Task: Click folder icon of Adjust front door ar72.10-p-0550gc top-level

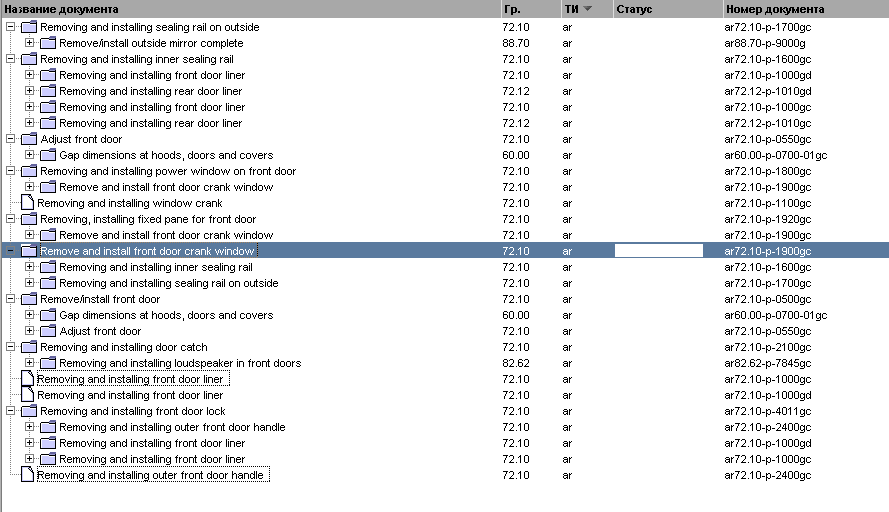Action: (x=28, y=139)
